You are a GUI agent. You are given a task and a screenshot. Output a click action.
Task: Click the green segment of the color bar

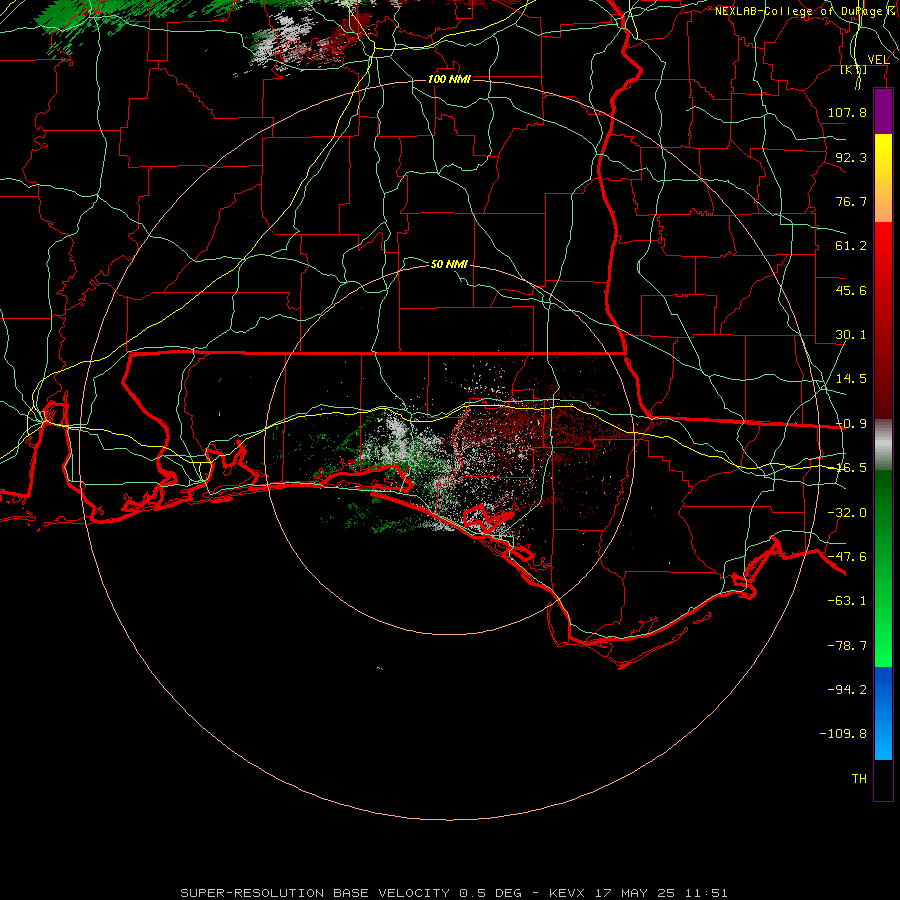(883, 568)
